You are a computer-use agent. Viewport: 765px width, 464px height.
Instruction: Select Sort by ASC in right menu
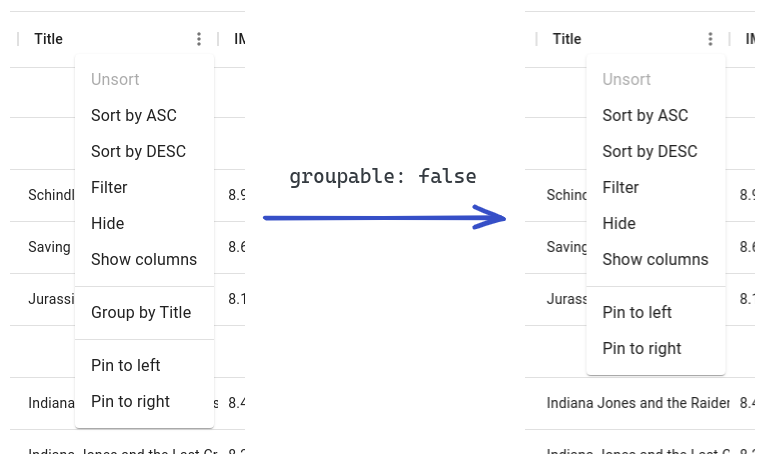(645, 115)
